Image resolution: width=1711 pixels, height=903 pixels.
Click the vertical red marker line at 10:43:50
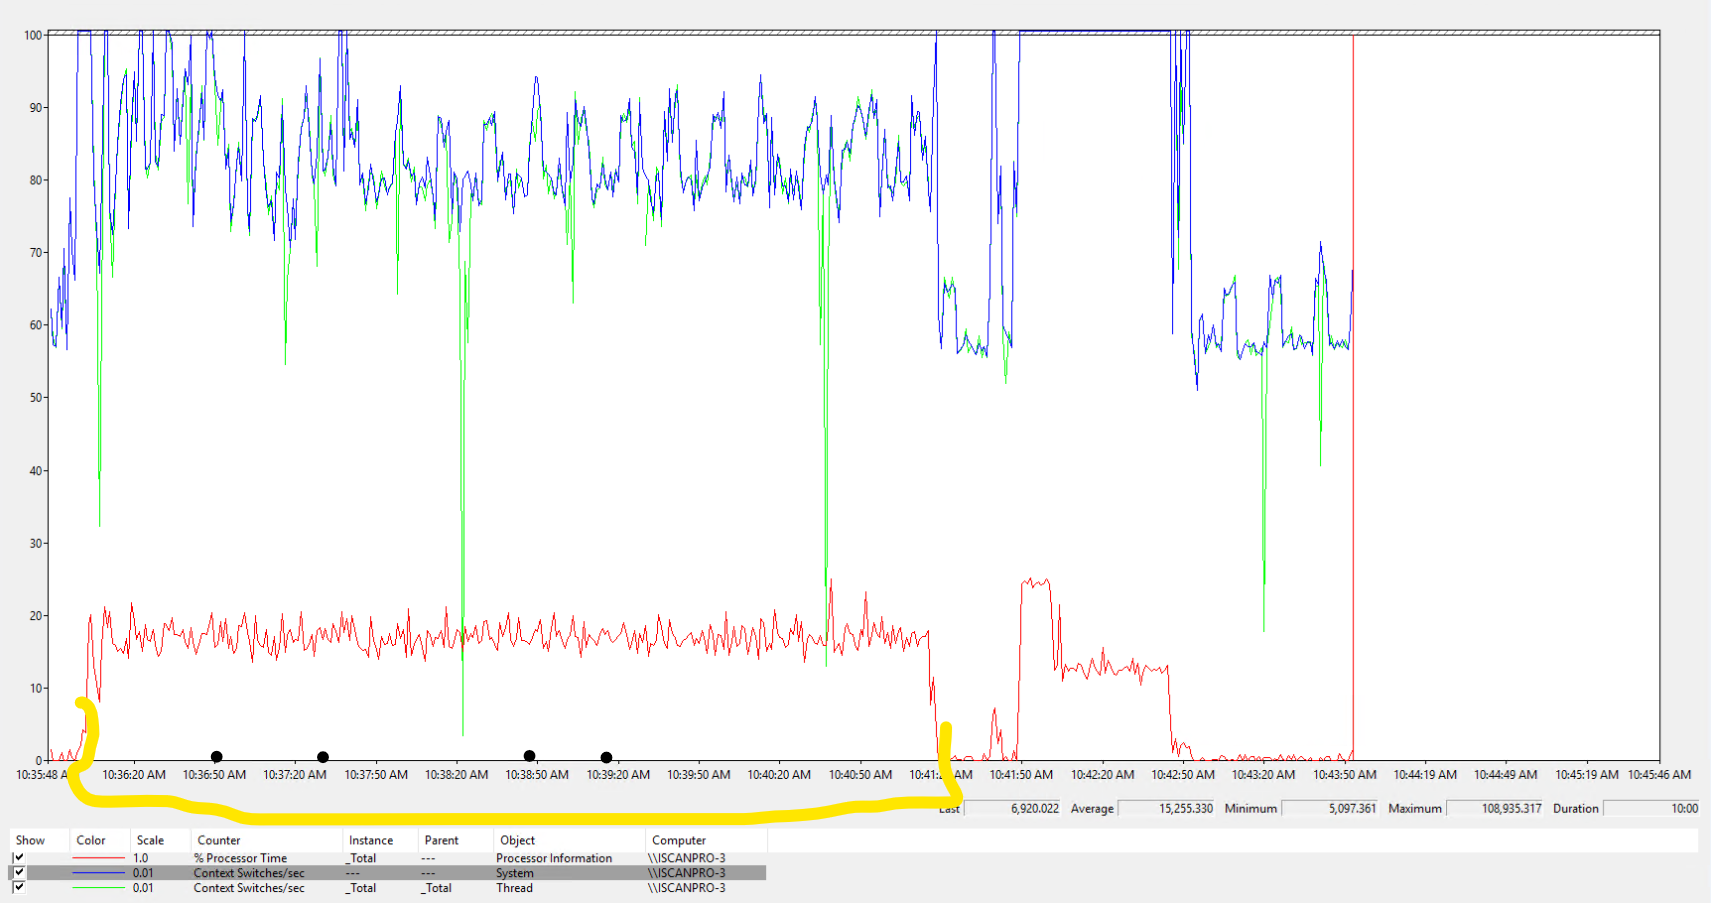point(1355,400)
